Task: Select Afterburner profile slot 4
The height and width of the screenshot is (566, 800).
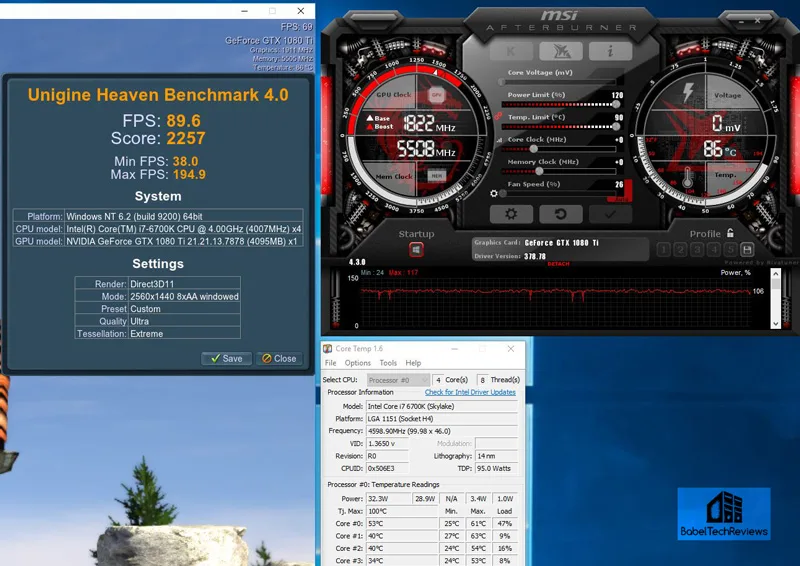Action: 714,250
